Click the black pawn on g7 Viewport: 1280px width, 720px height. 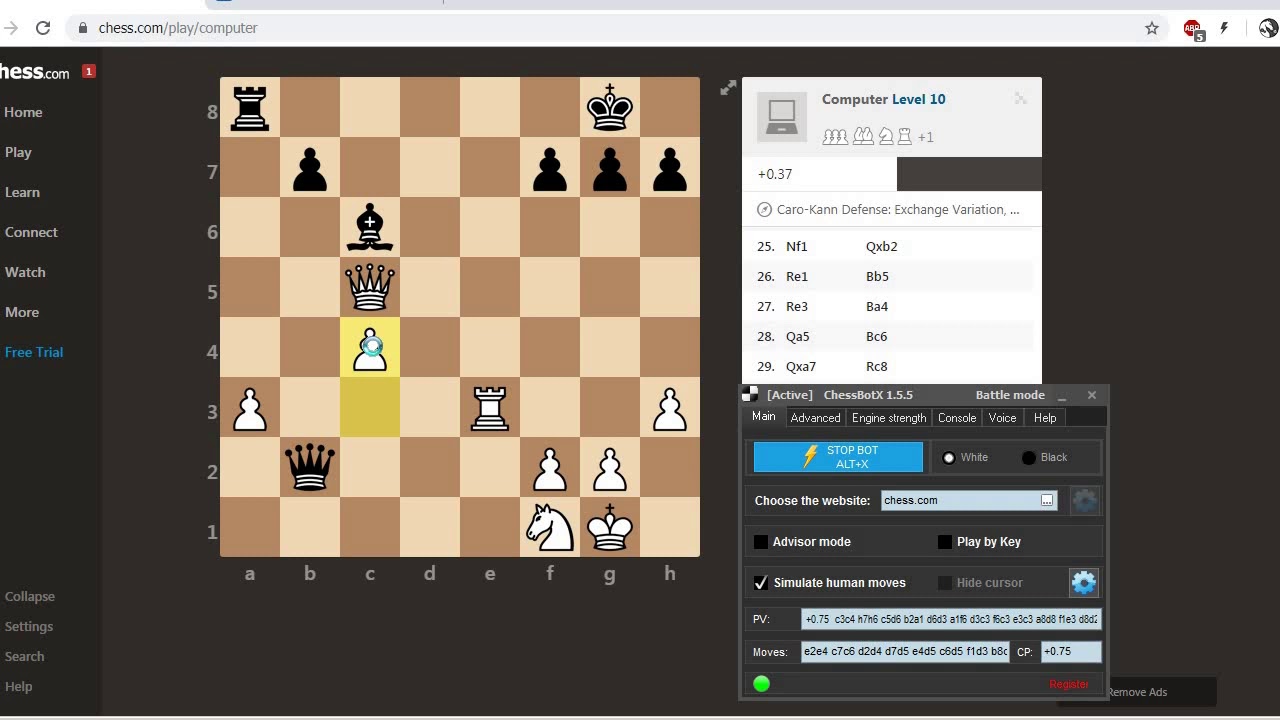click(610, 169)
